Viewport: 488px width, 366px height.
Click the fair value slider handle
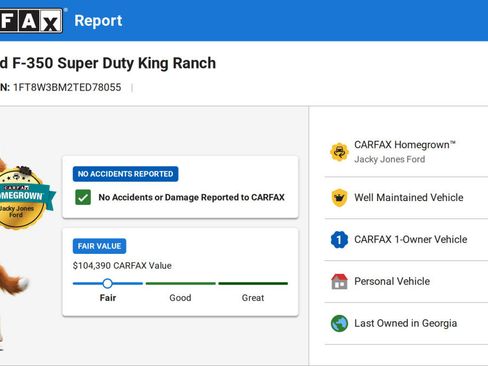[107, 284]
